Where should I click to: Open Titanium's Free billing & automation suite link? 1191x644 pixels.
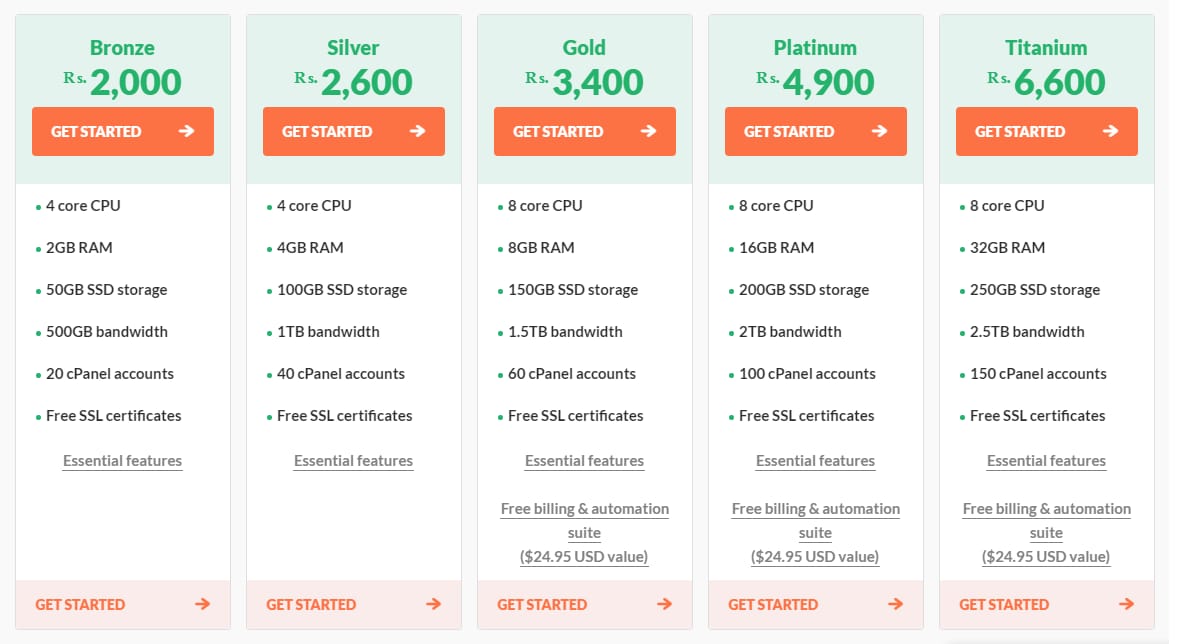pos(1046,532)
